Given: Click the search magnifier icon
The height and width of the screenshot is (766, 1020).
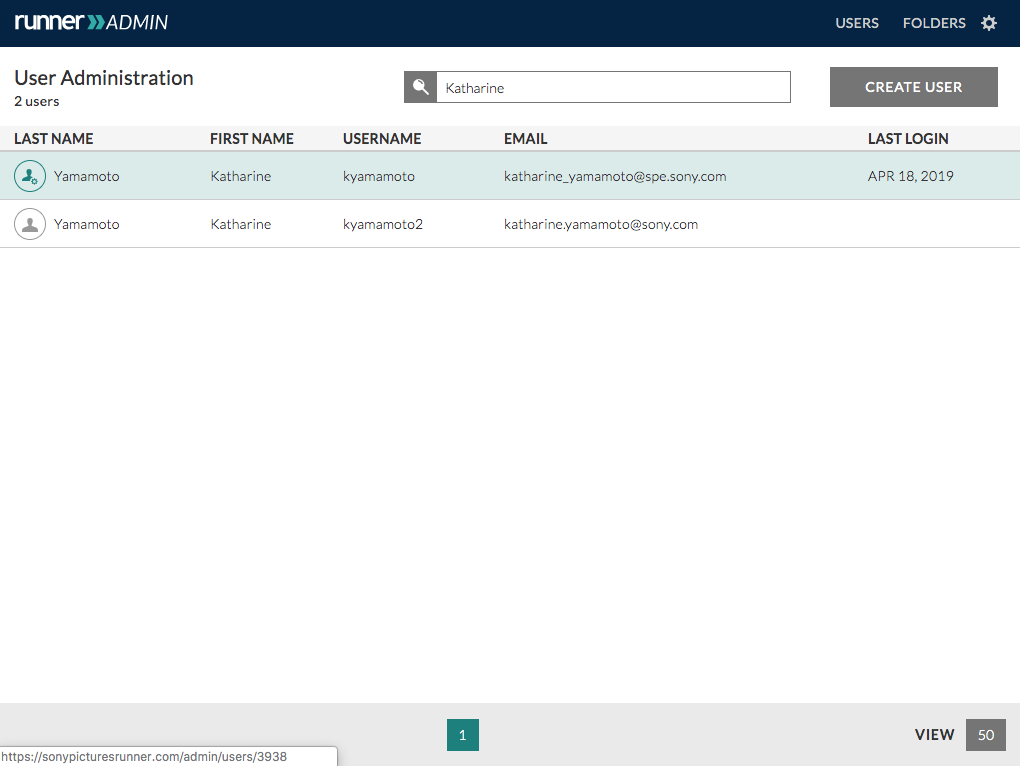Looking at the screenshot, I should click(420, 87).
